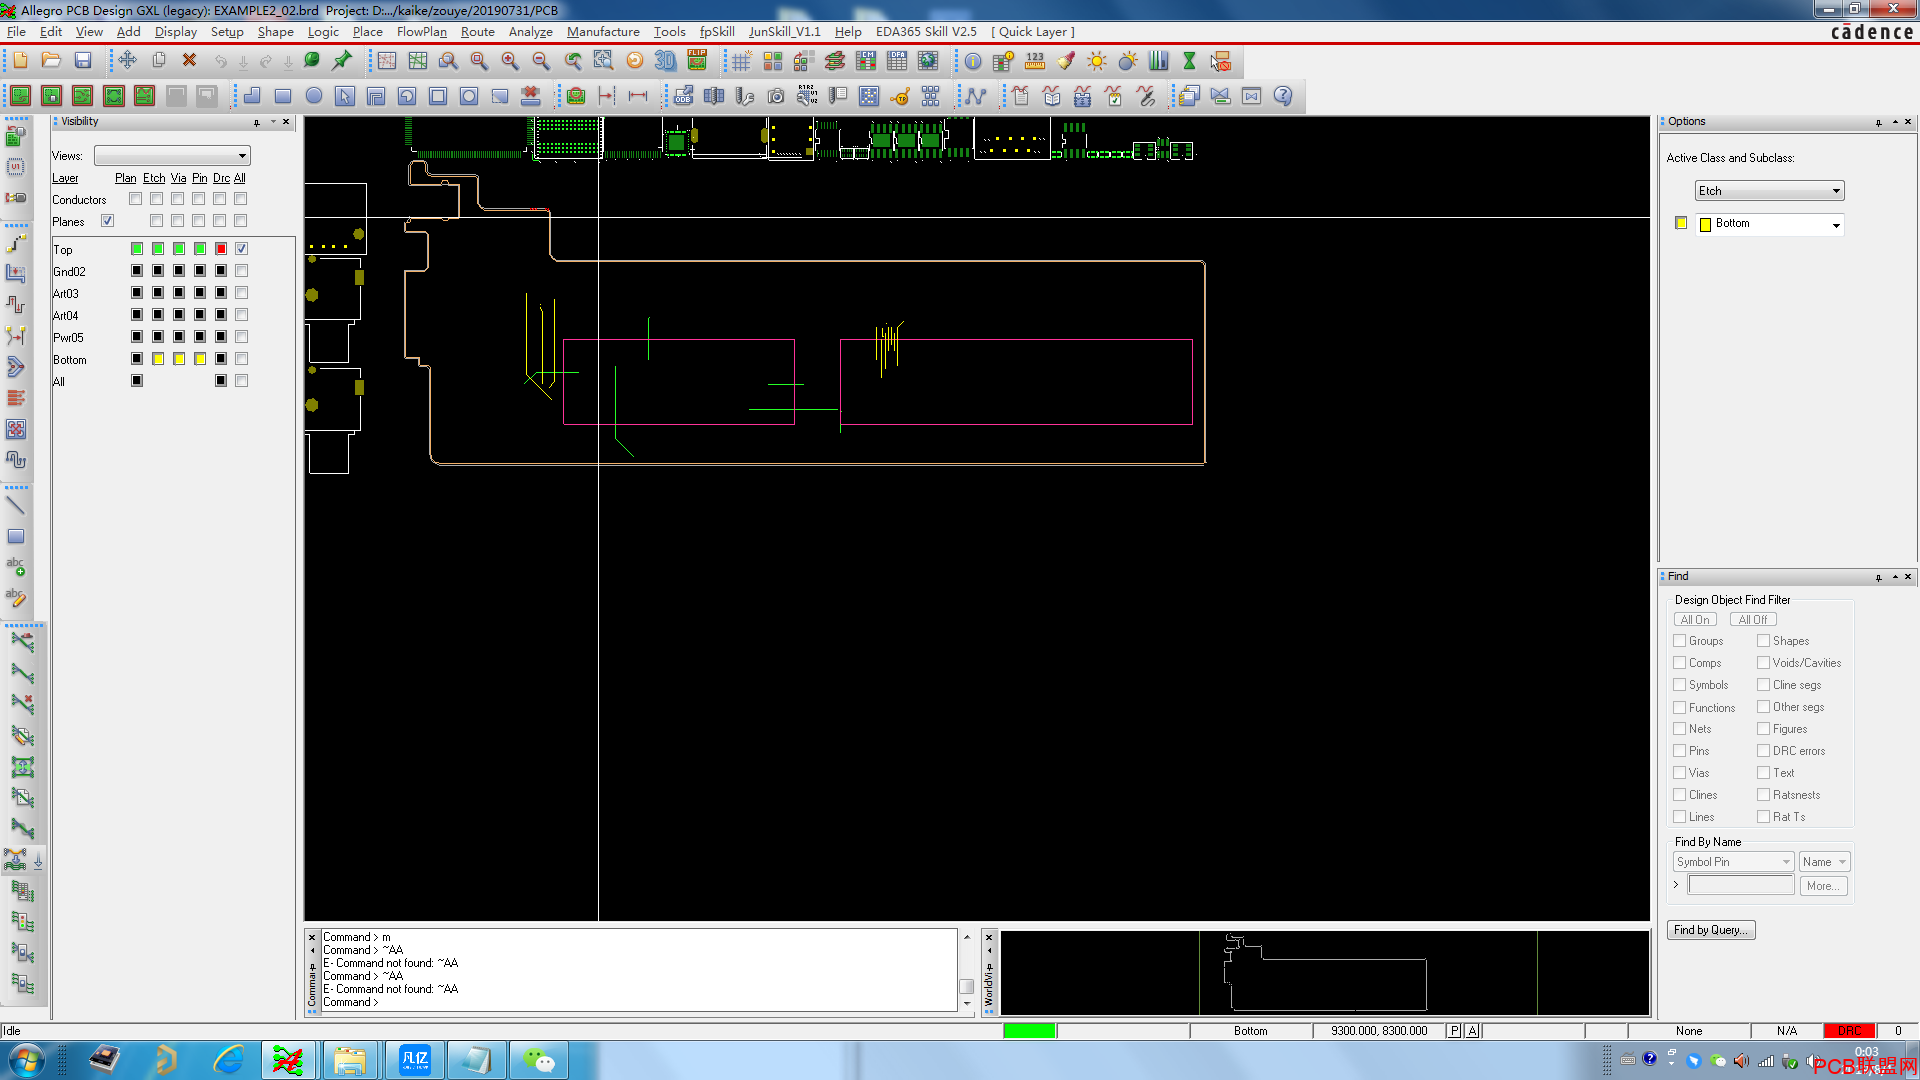Toggle Planes Plan checkbox
This screenshot has width=1920, height=1080.
tap(108, 221)
